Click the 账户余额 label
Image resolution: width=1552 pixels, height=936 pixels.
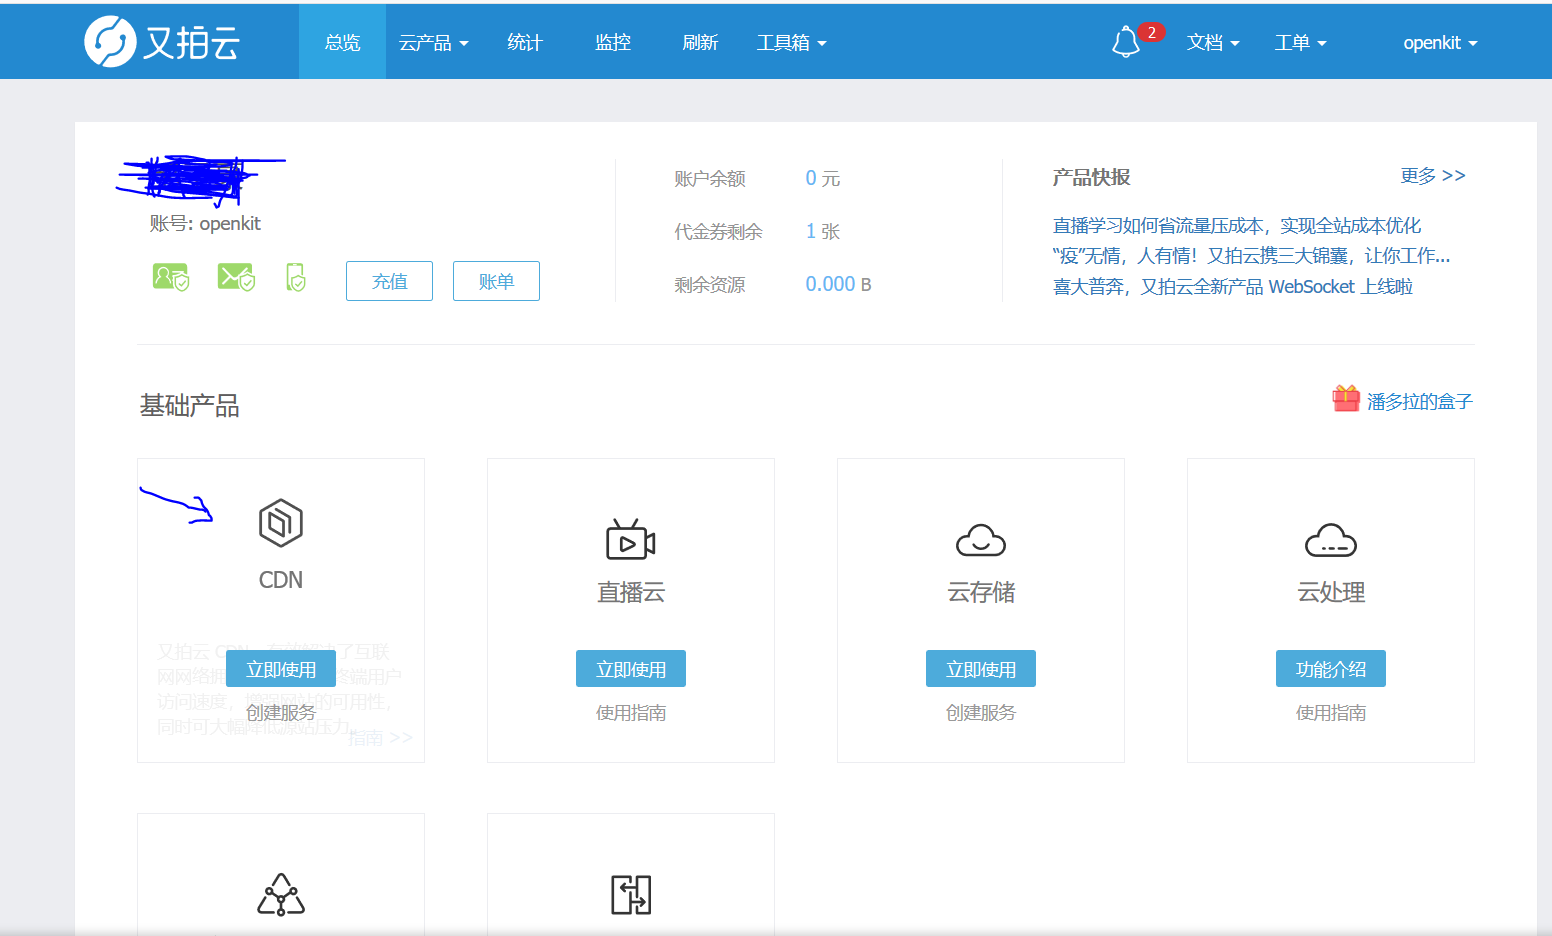tap(710, 179)
